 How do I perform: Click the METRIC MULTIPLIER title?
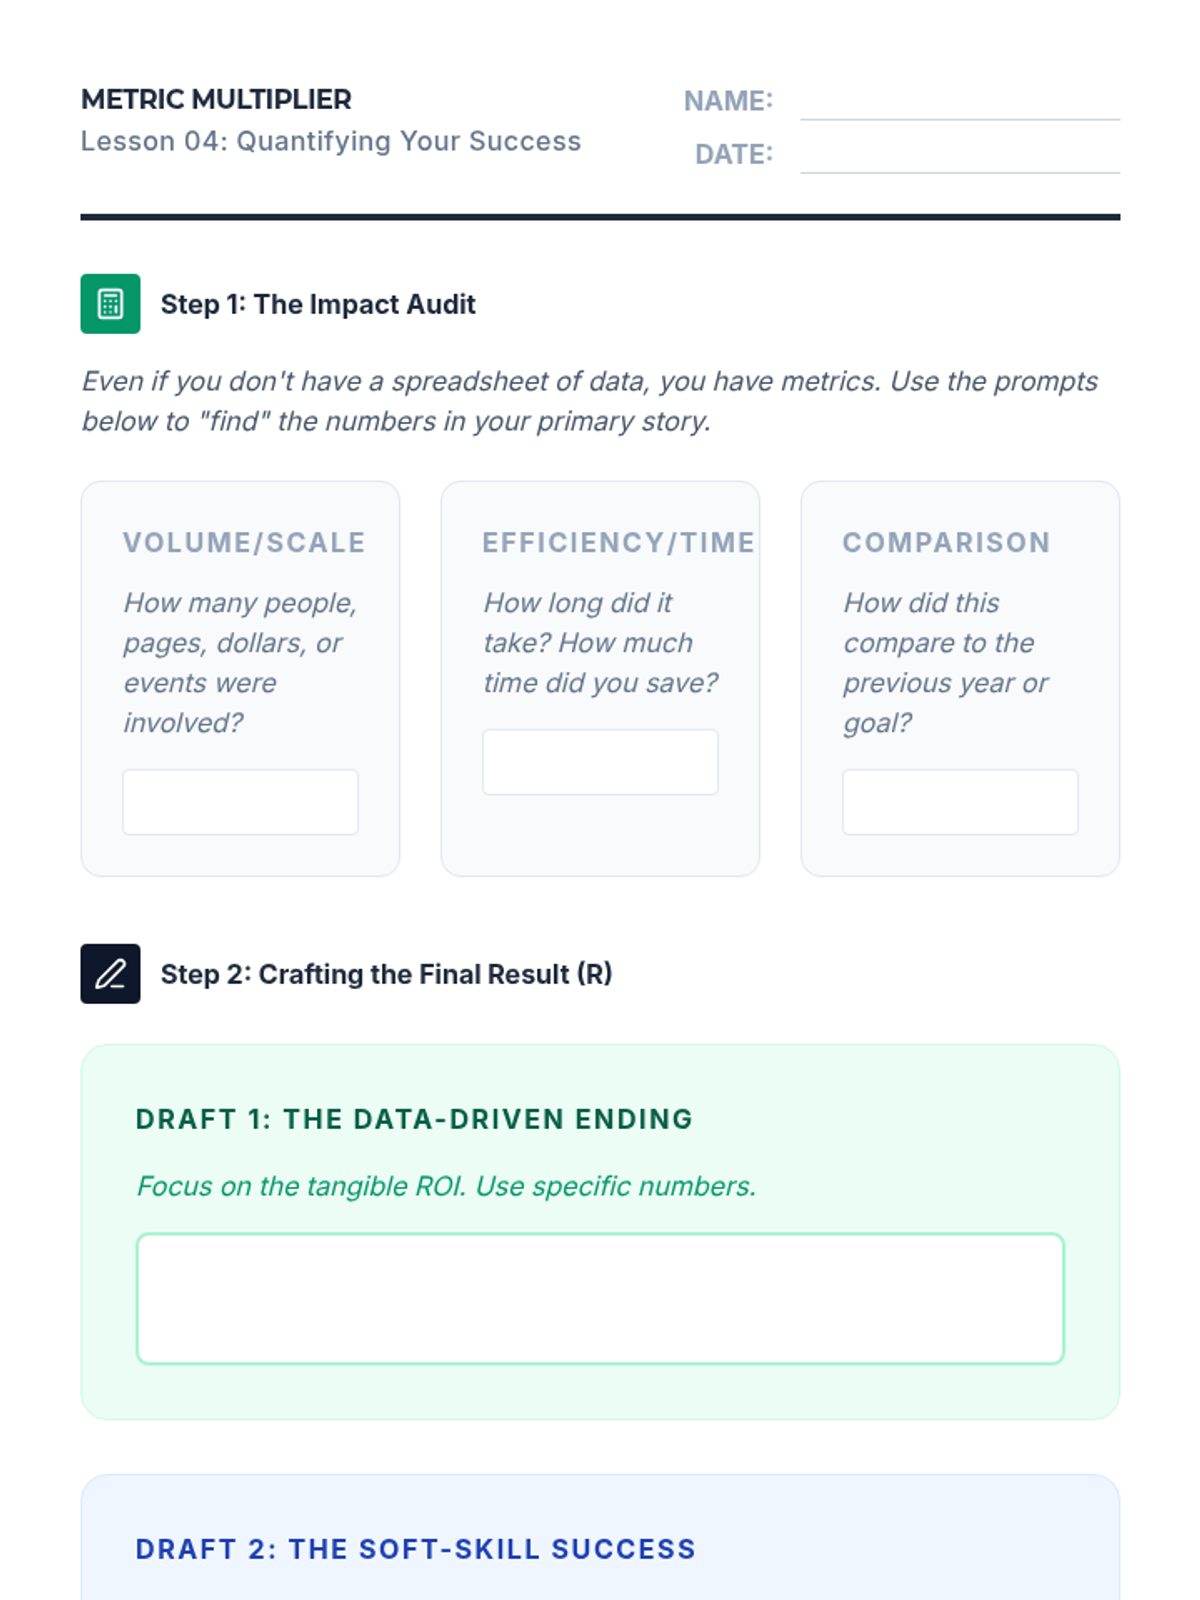coord(216,100)
